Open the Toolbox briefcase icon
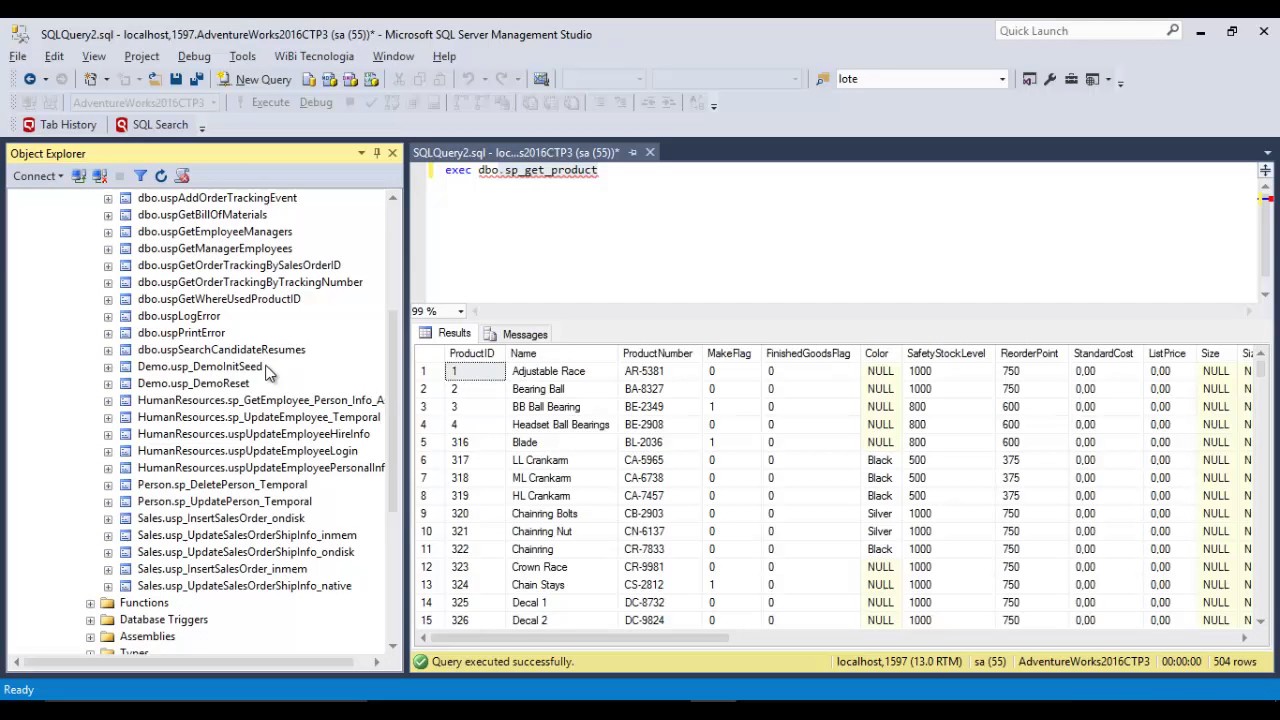 (1071, 79)
